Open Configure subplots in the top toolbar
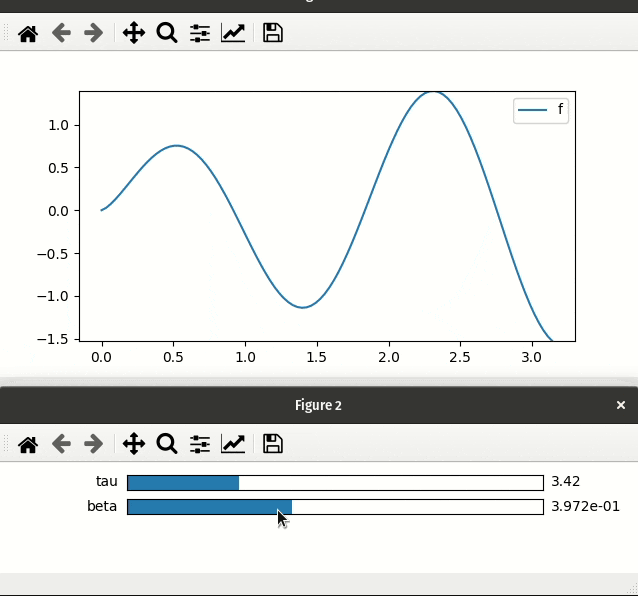The width and height of the screenshot is (638, 596). pos(200,33)
